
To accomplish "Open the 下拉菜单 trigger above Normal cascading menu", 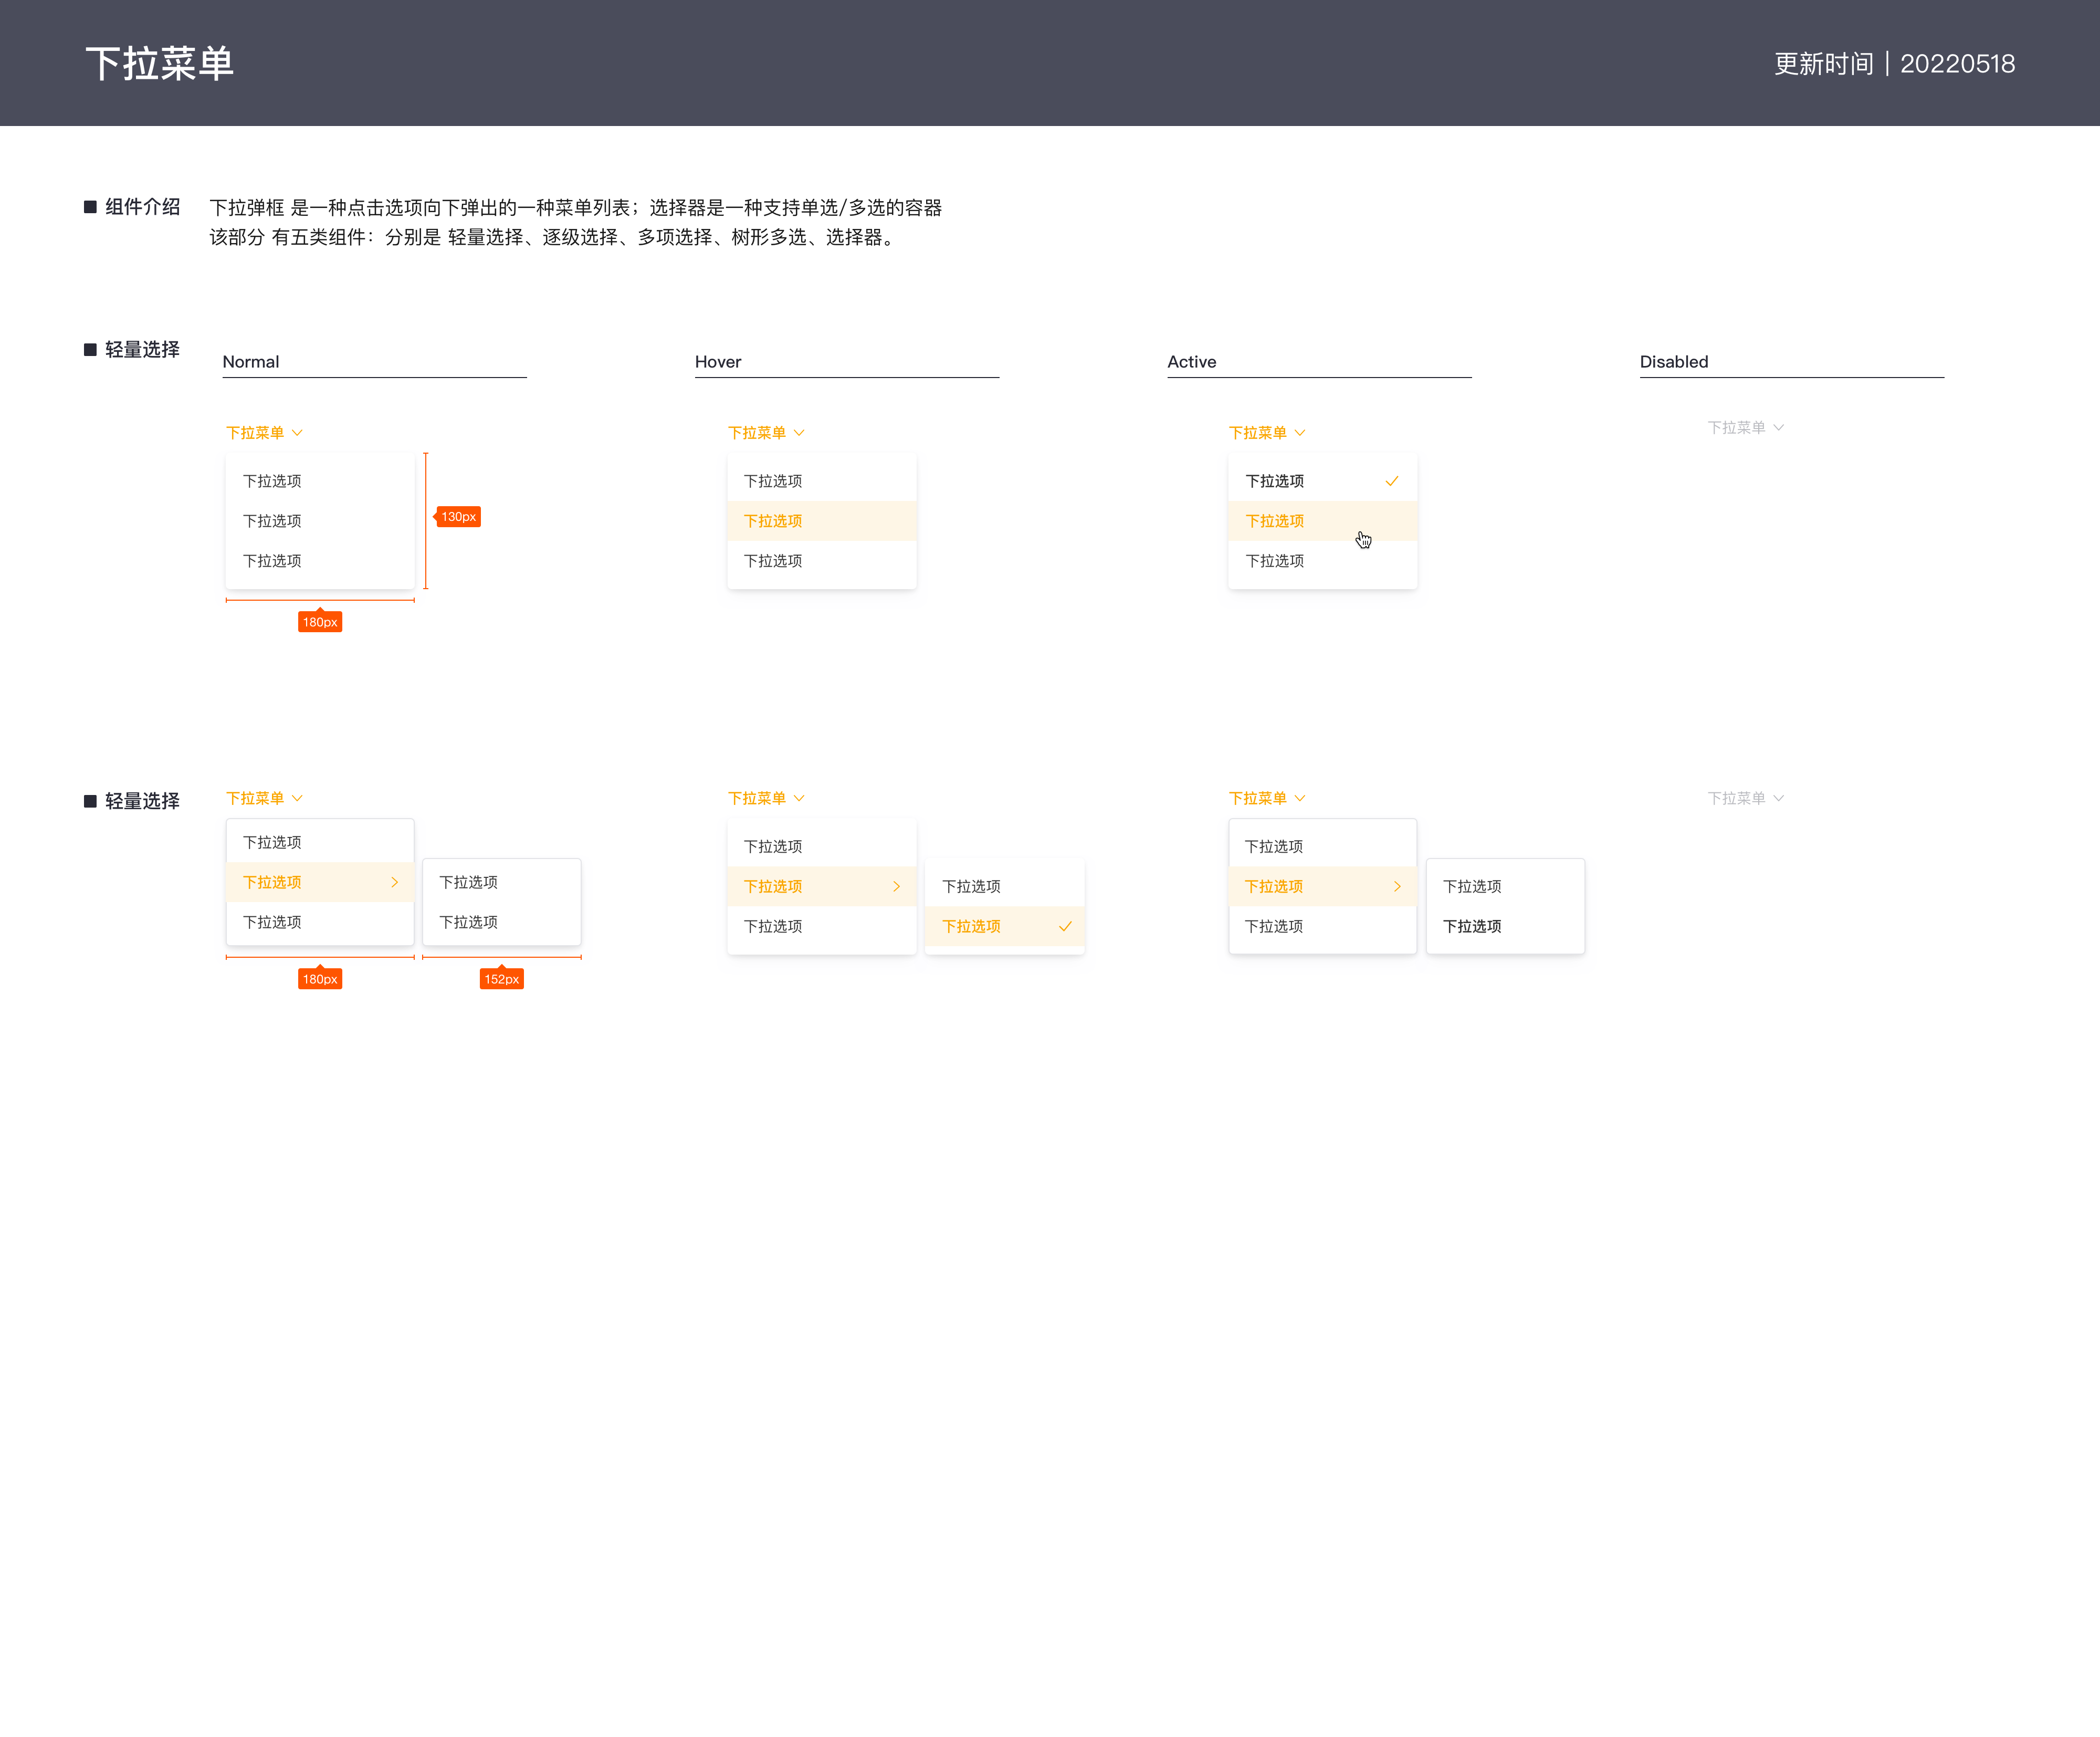I will coord(264,798).
